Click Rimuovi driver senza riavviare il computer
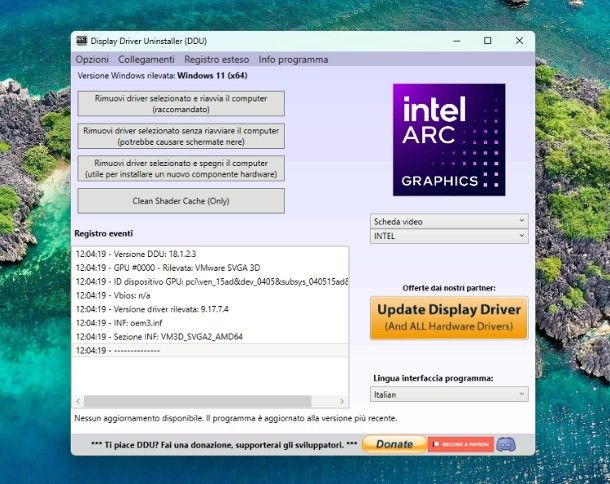Screen dimensions: 610x484 [181, 136]
